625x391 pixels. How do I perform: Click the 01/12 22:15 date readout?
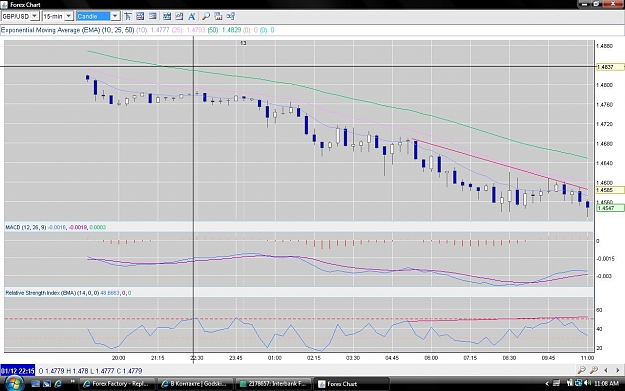tap(18, 371)
